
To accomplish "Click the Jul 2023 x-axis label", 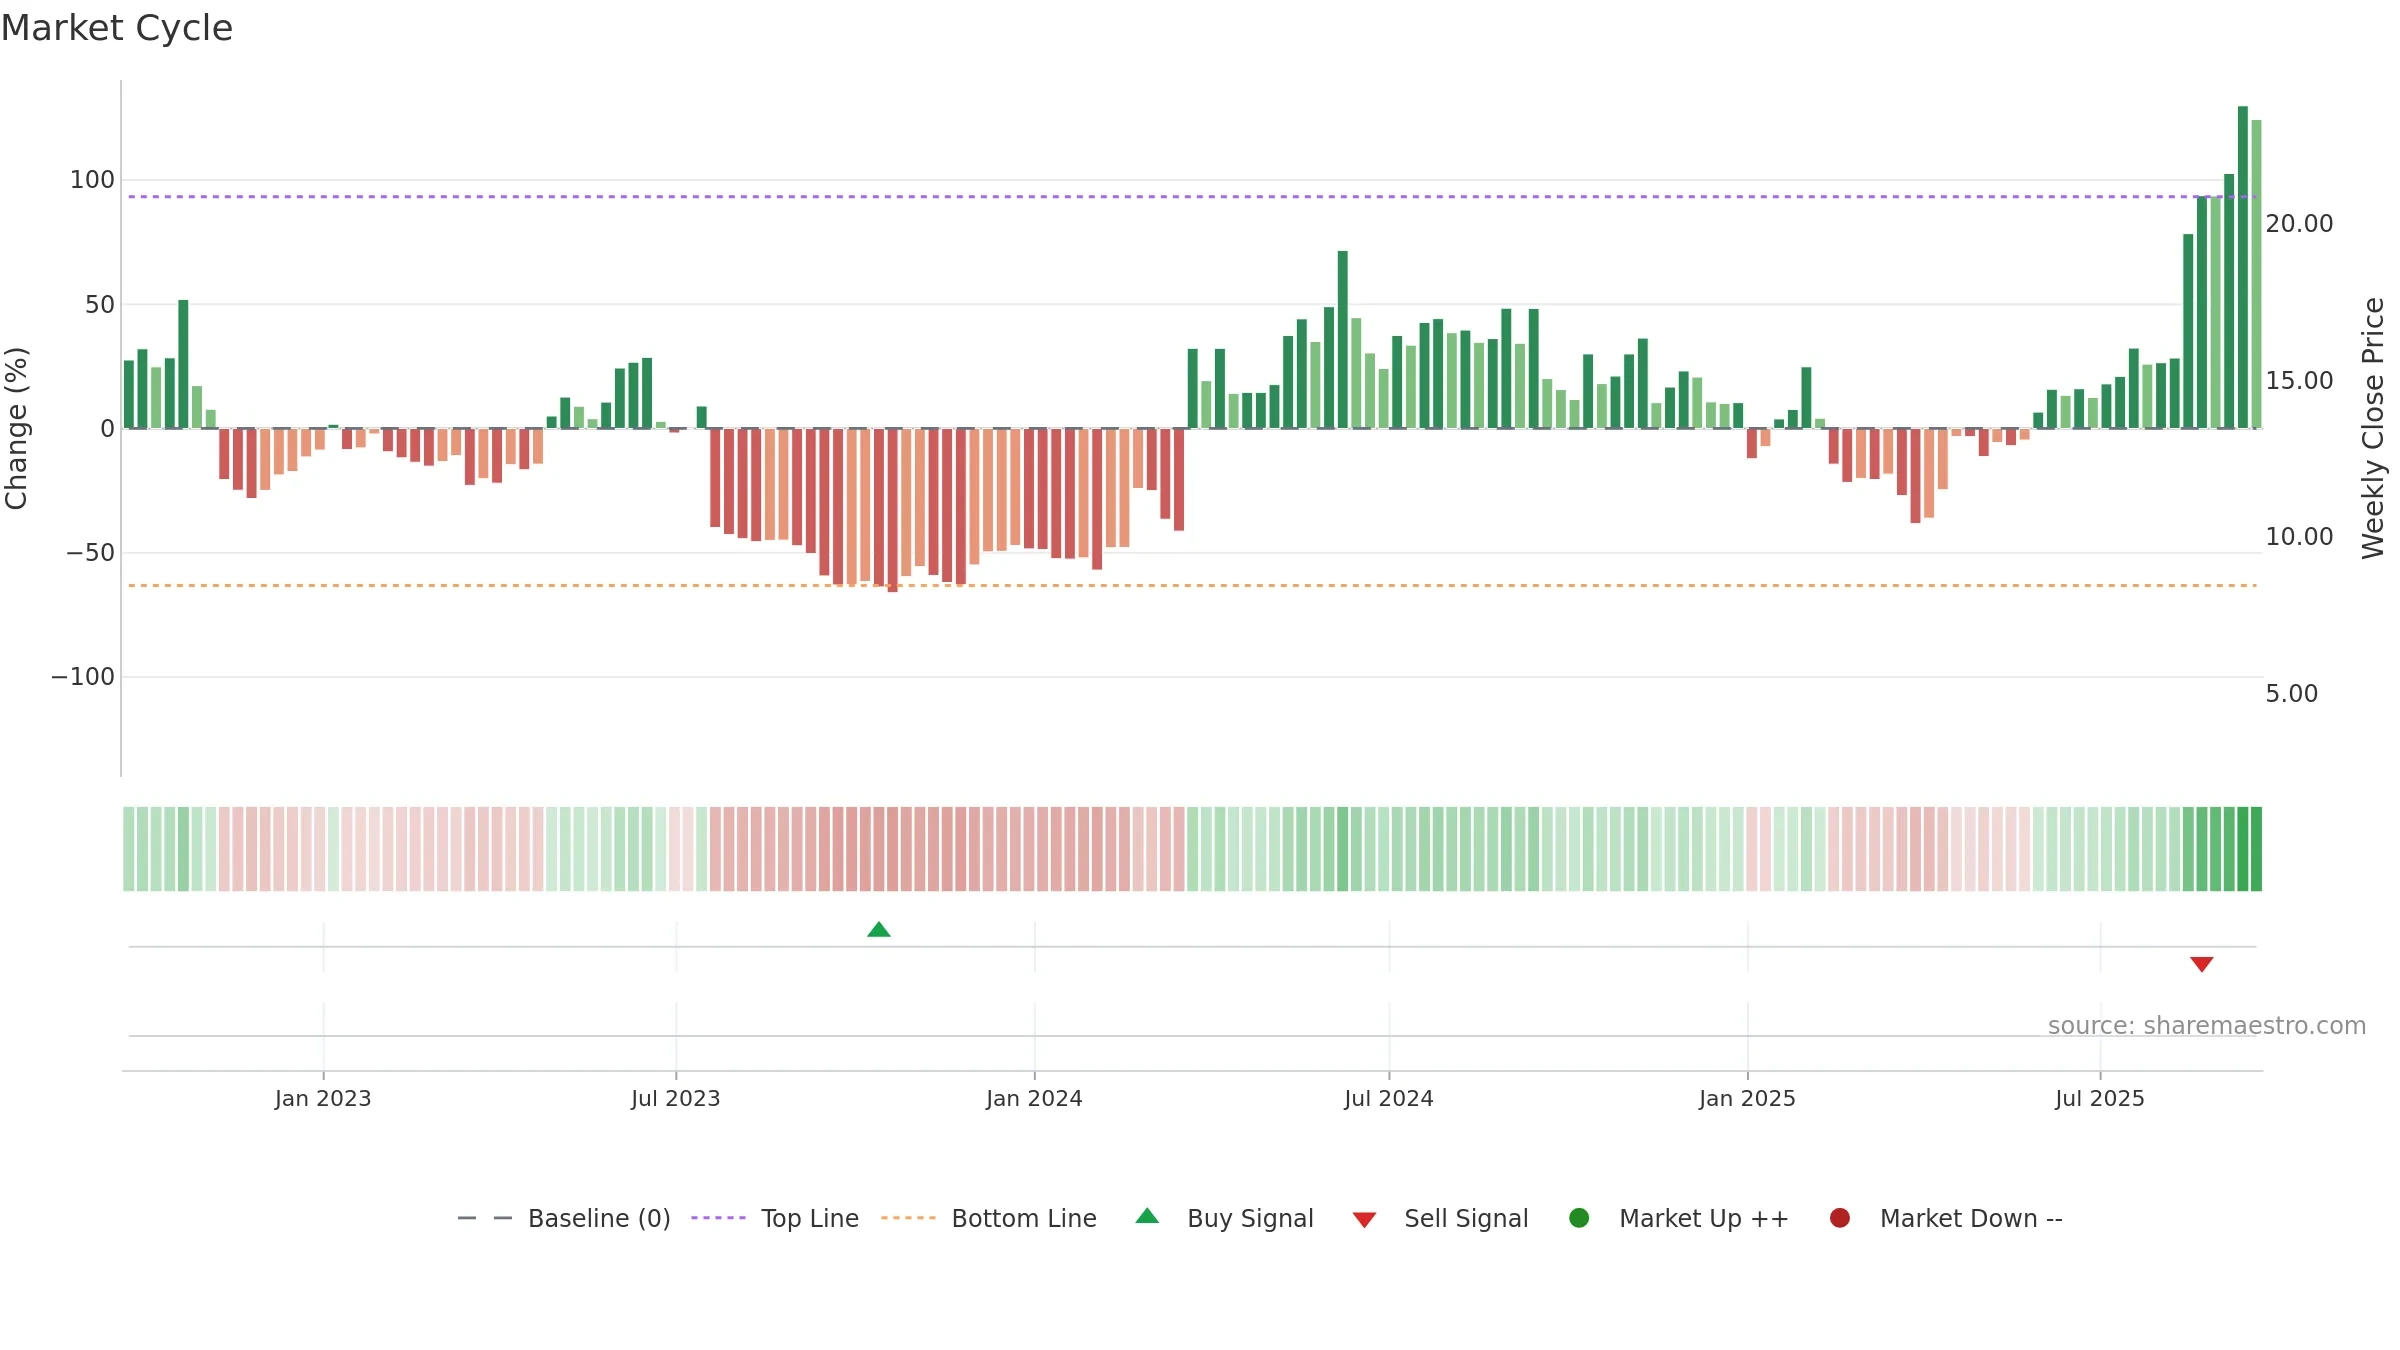I will pos(676,1099).
